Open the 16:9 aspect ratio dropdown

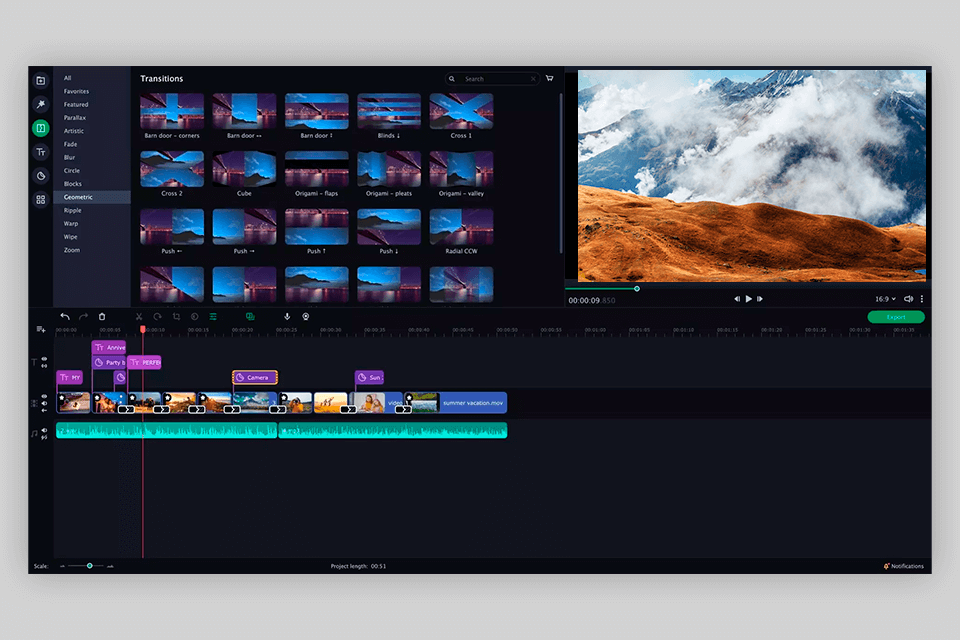[885, 299]
